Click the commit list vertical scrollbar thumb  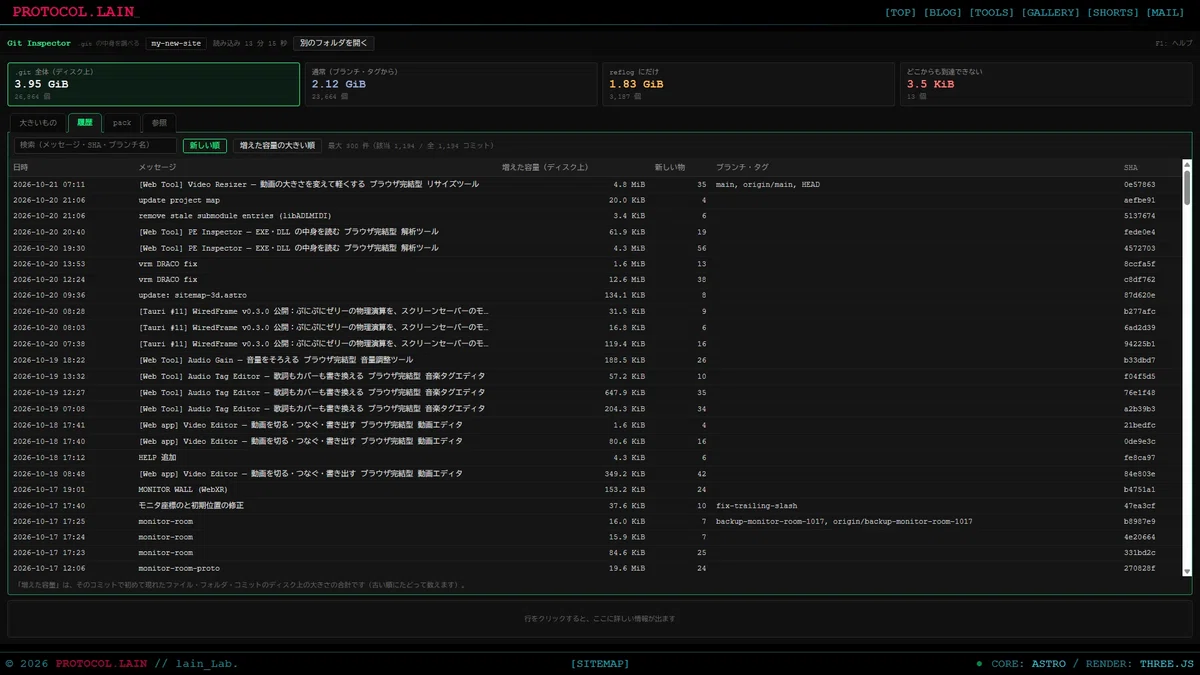1187,187
